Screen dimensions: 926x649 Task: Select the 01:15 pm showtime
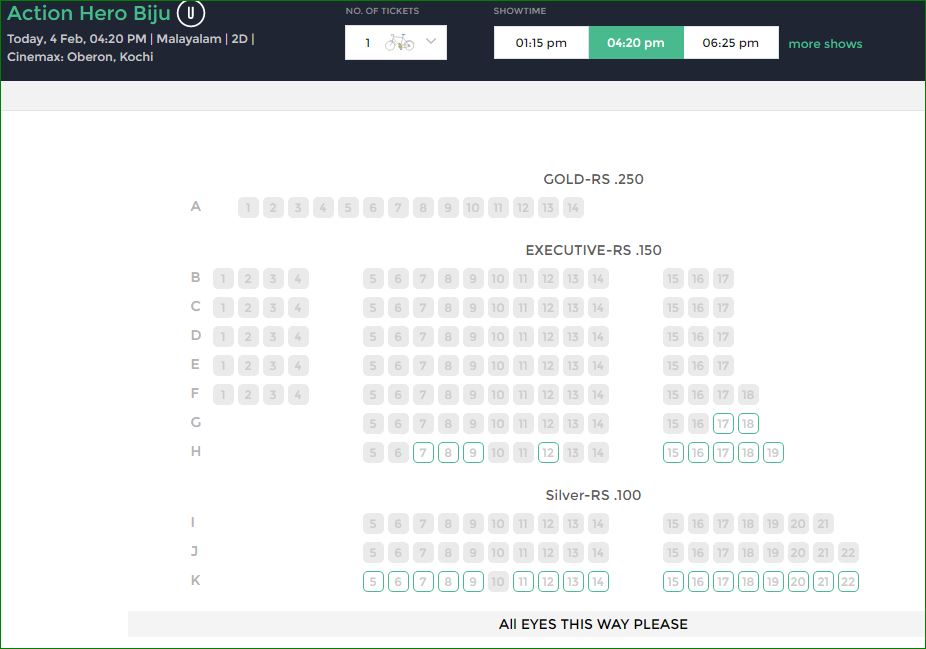[x=541, y=43]
